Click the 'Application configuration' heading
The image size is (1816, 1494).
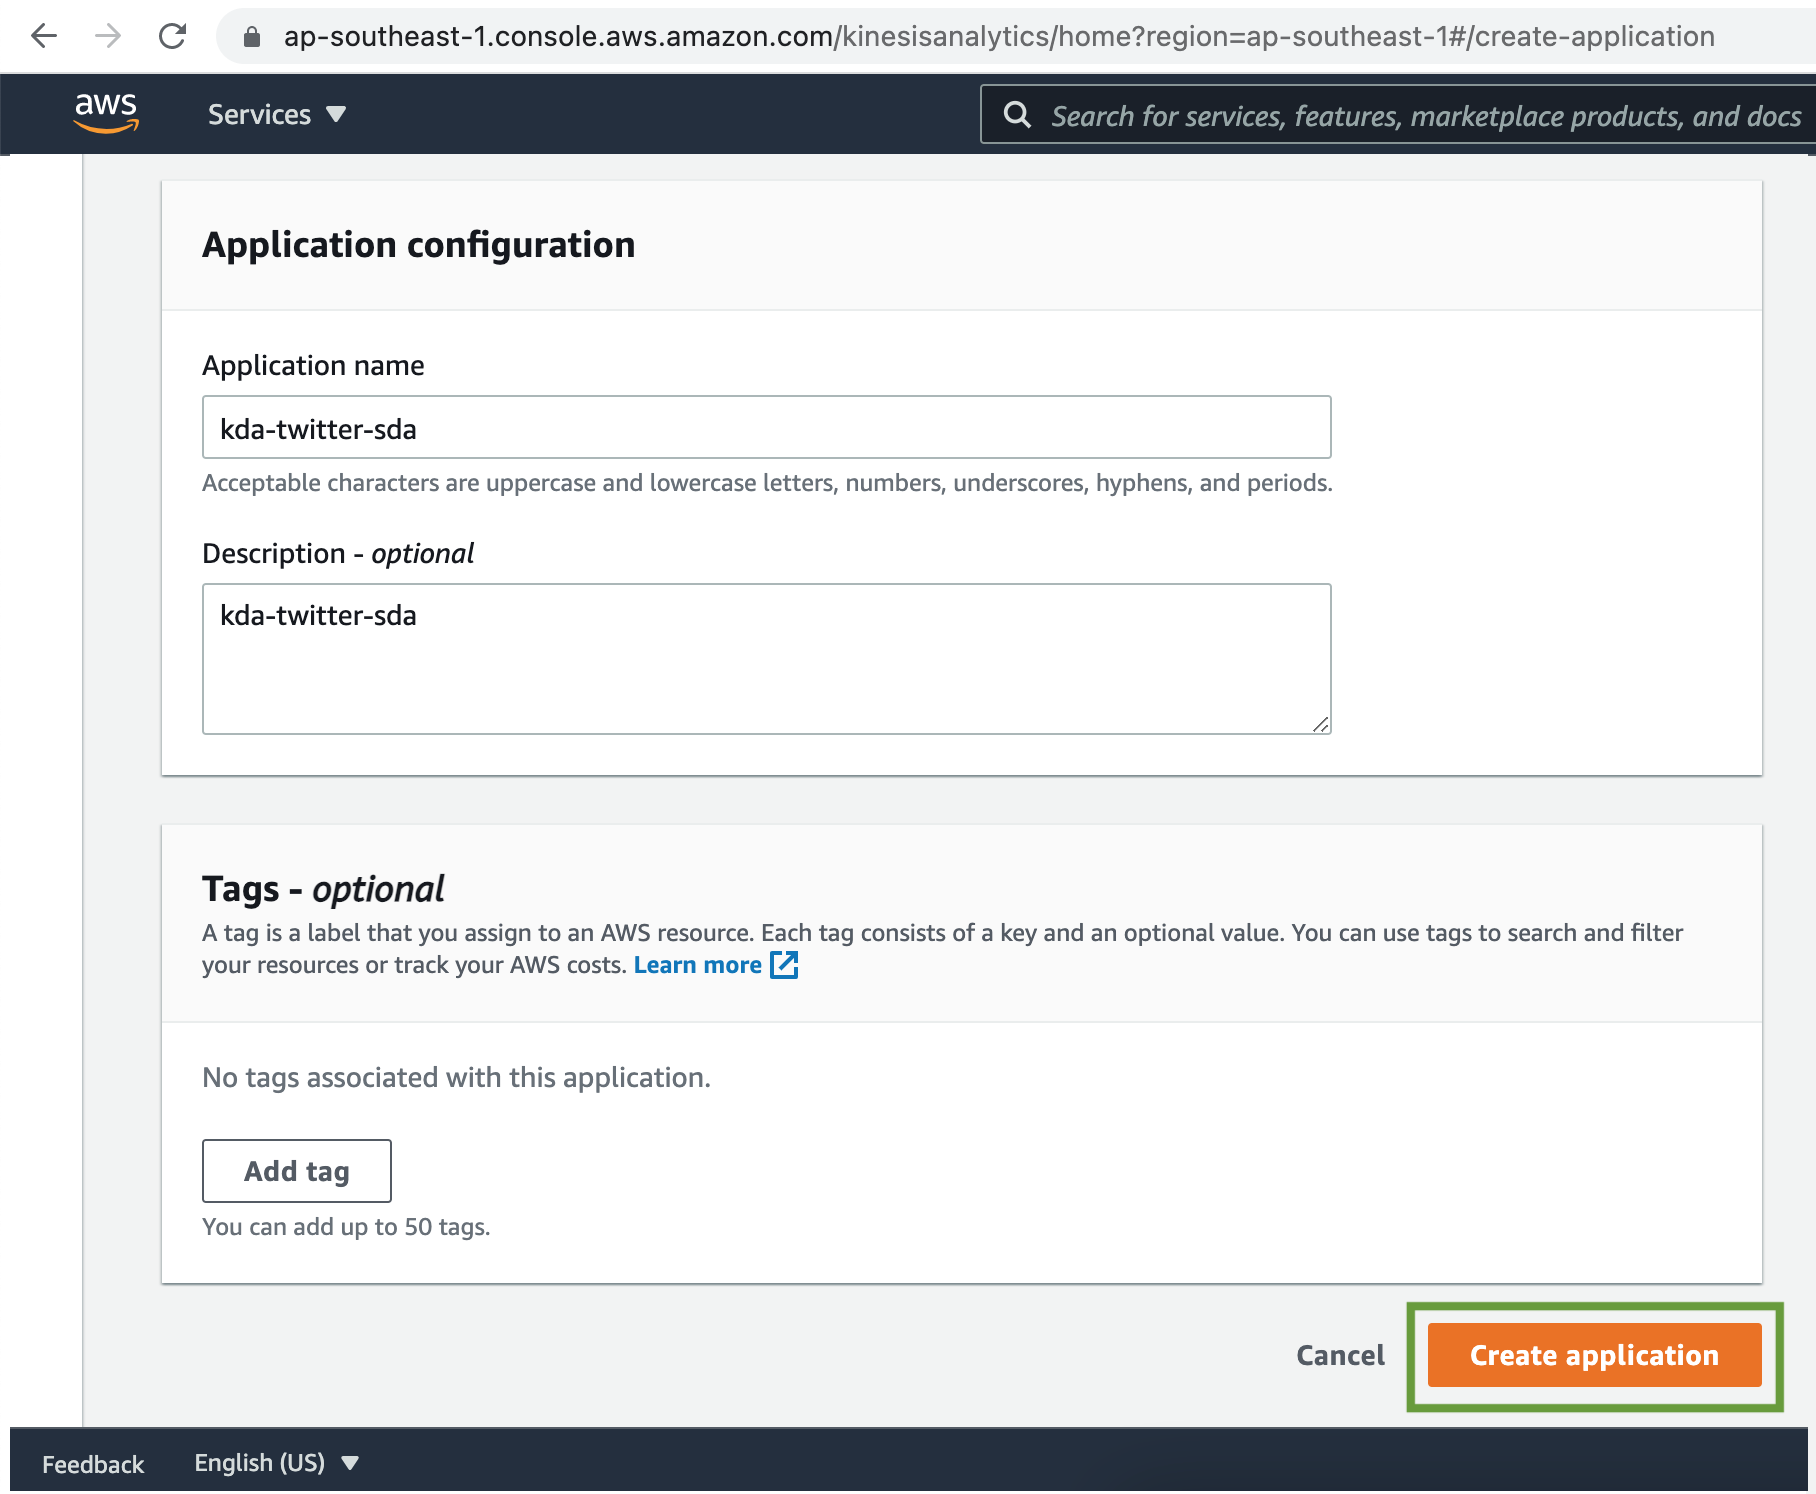tap(418, 245)
